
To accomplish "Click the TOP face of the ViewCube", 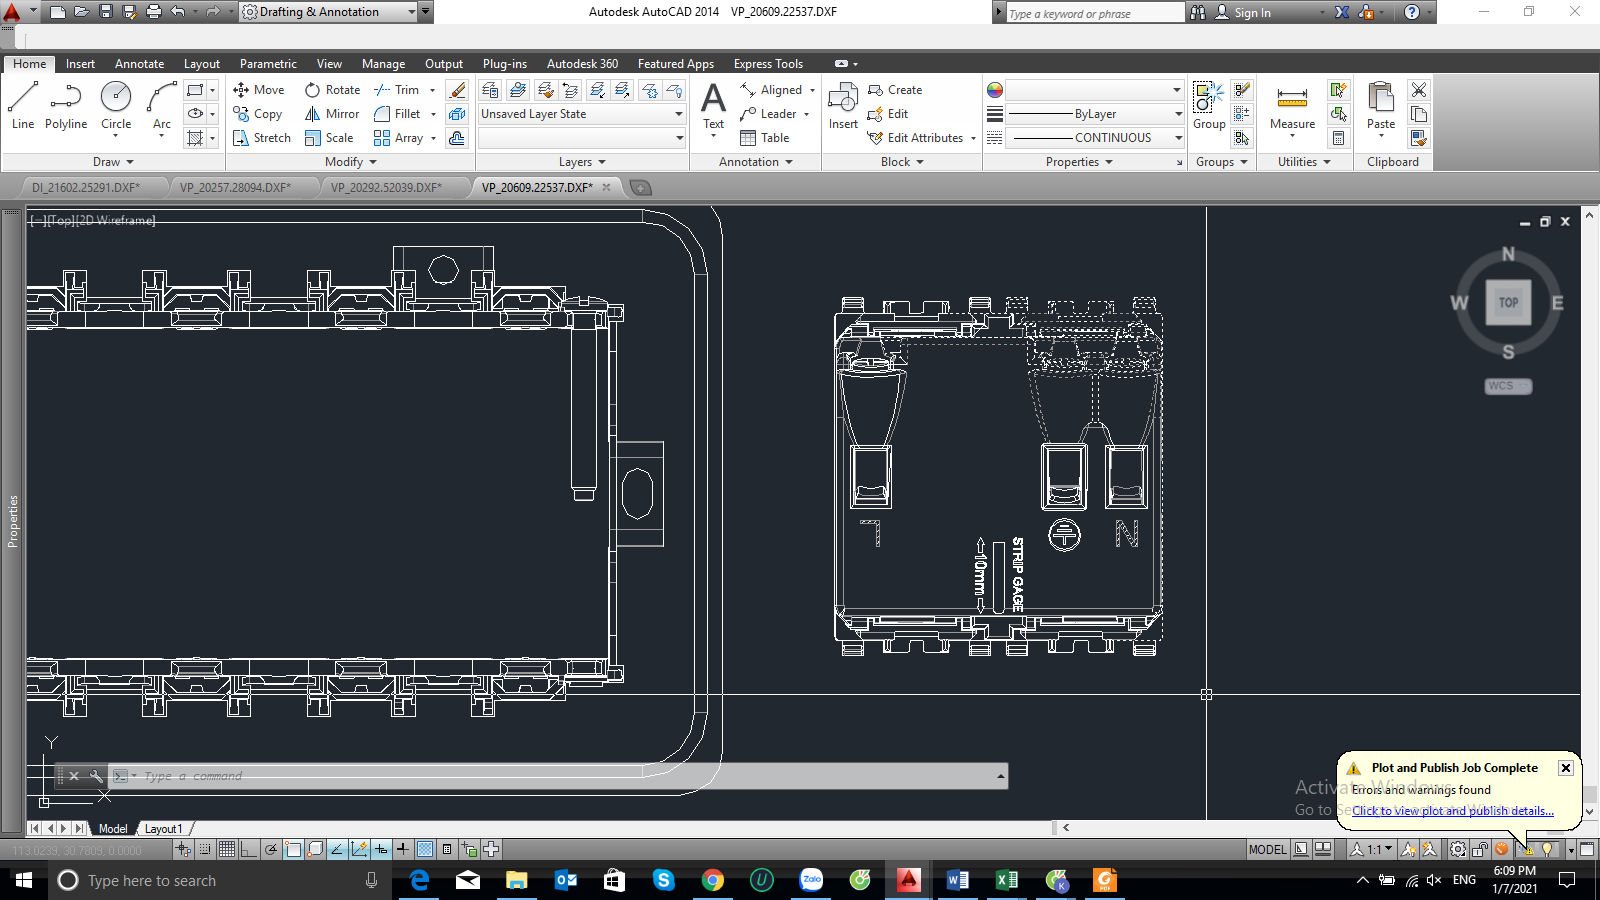I will (x=1508, y=303).
